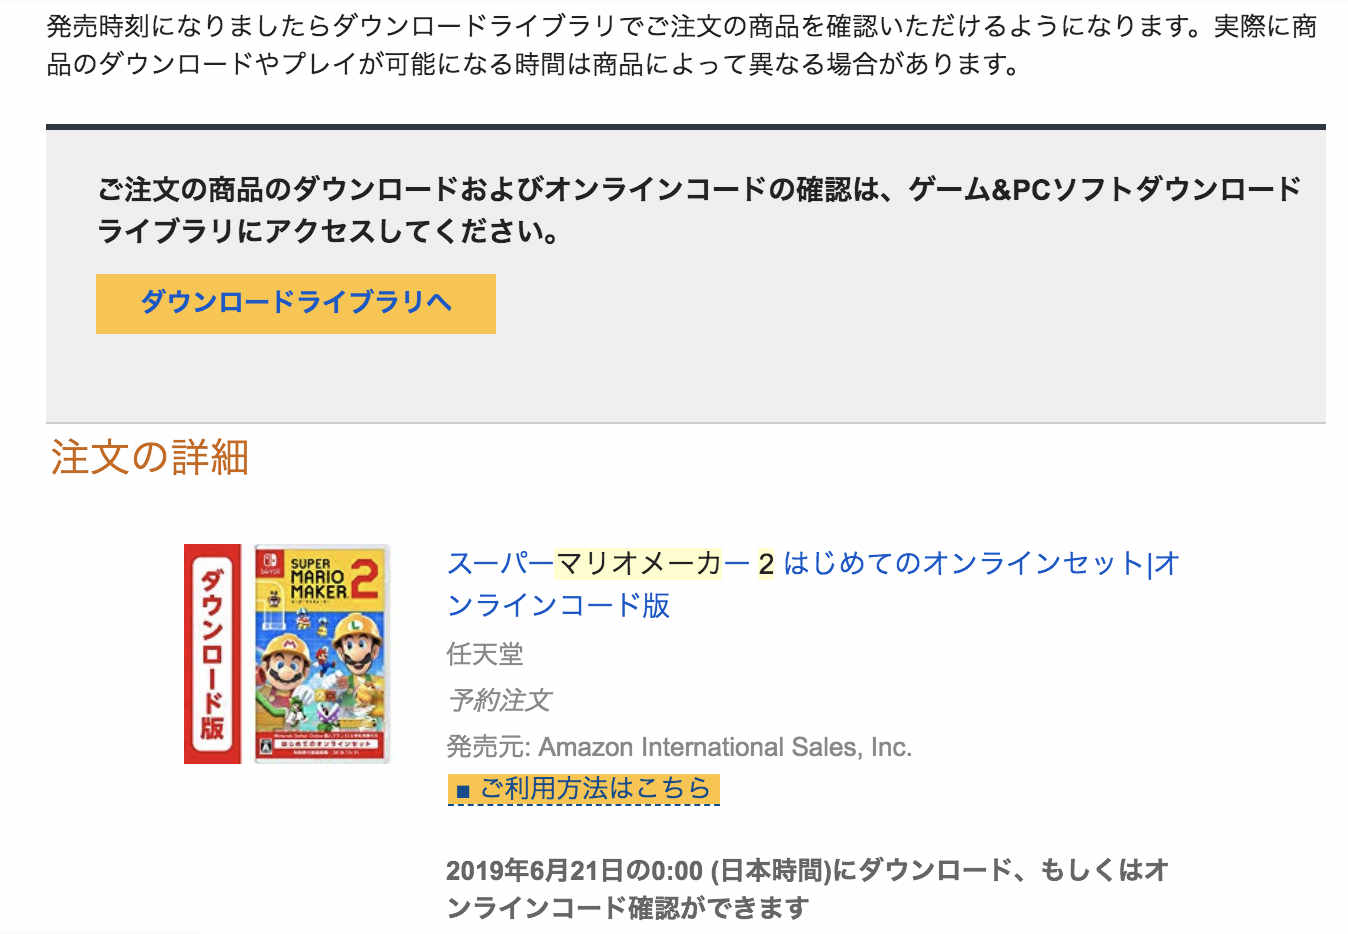Click the red numeral 2 on cover art
The width and height of the screenshot is (1348, 934).
point(364,578)
